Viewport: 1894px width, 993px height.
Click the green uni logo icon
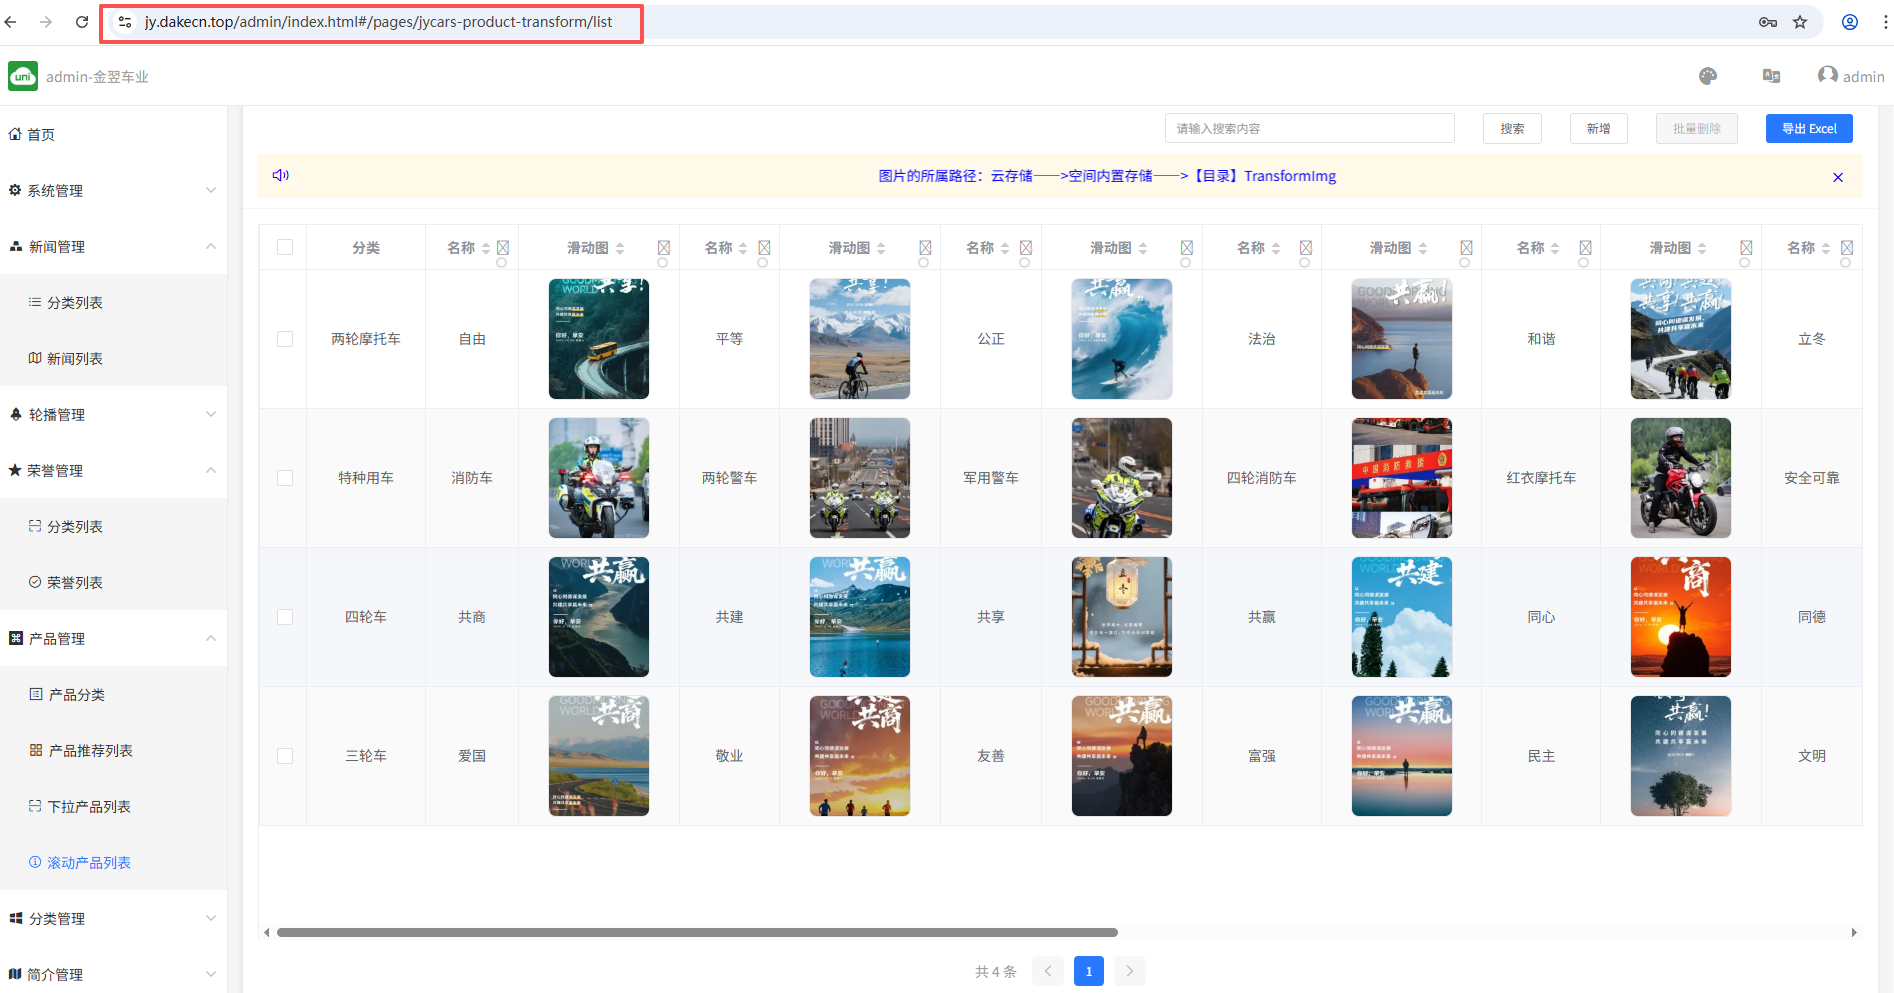tap(22, 75)
